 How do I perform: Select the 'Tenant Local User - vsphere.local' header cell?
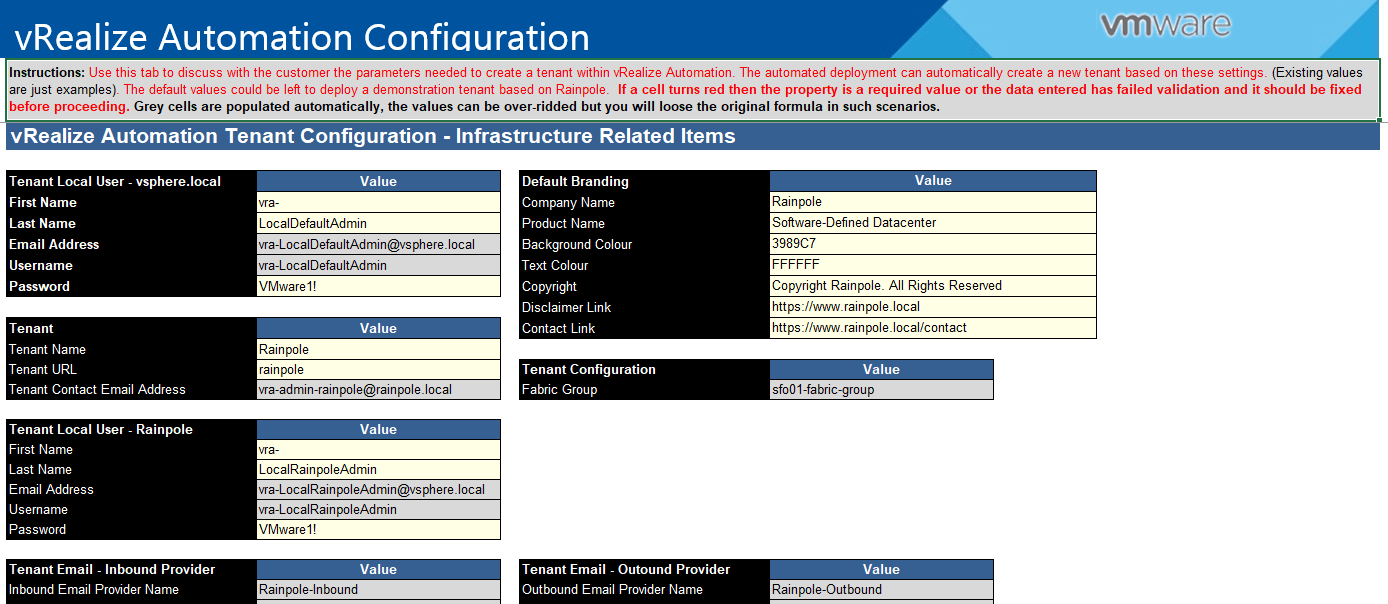tap(131, 181)
